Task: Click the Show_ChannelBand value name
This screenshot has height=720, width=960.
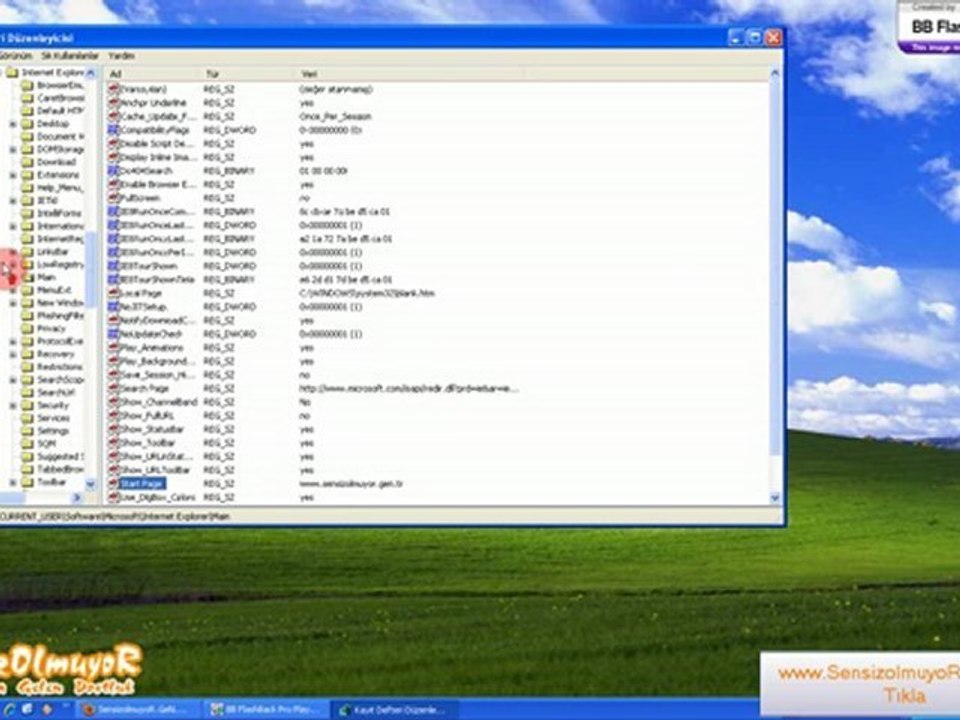Action: [159, 402]
